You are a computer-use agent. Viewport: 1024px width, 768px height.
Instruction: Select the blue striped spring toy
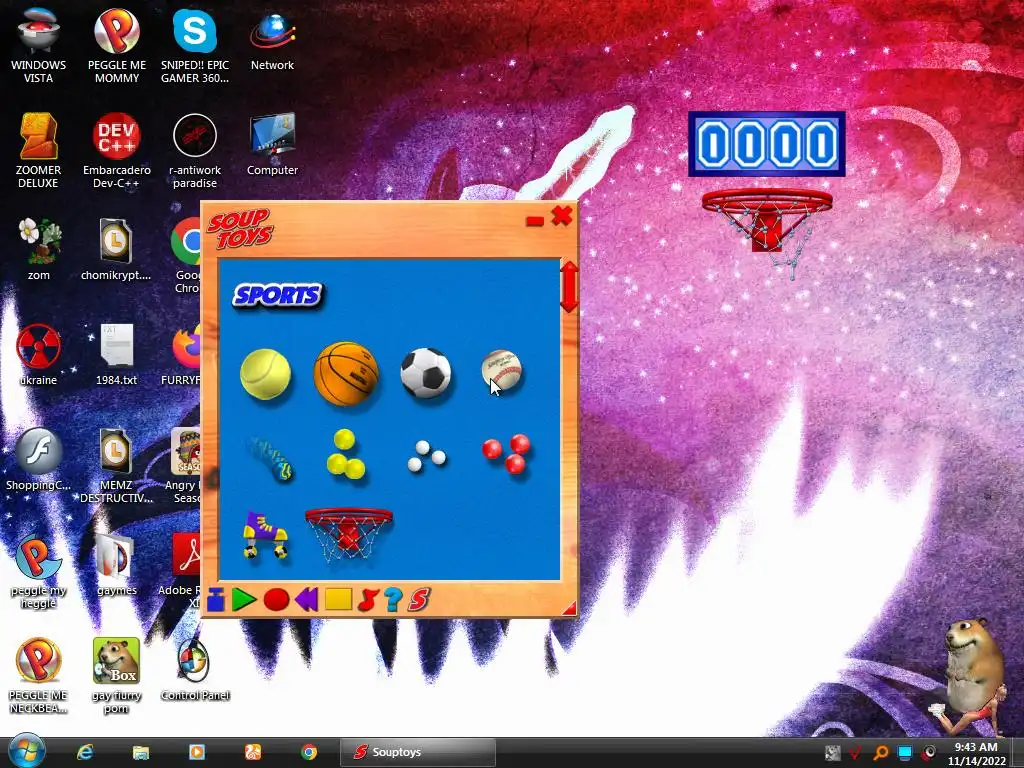(270, 458)
